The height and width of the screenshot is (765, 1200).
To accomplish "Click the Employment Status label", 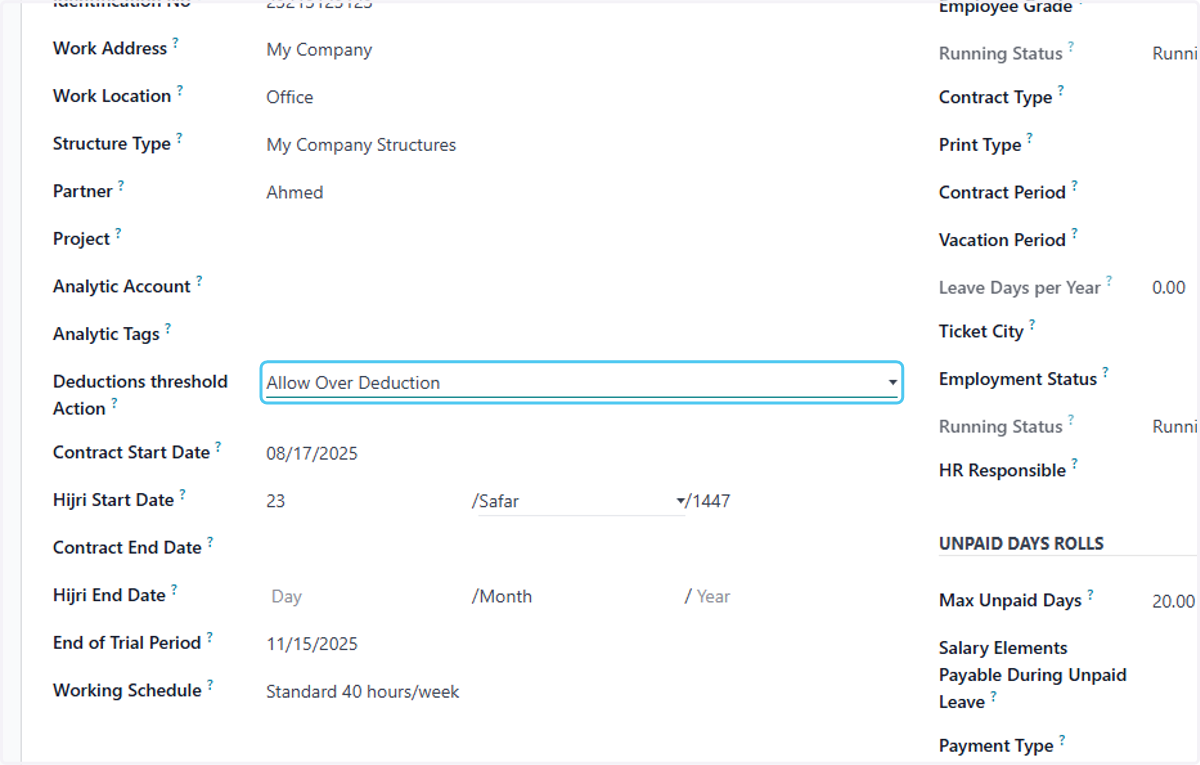I will coord(1018,379).
